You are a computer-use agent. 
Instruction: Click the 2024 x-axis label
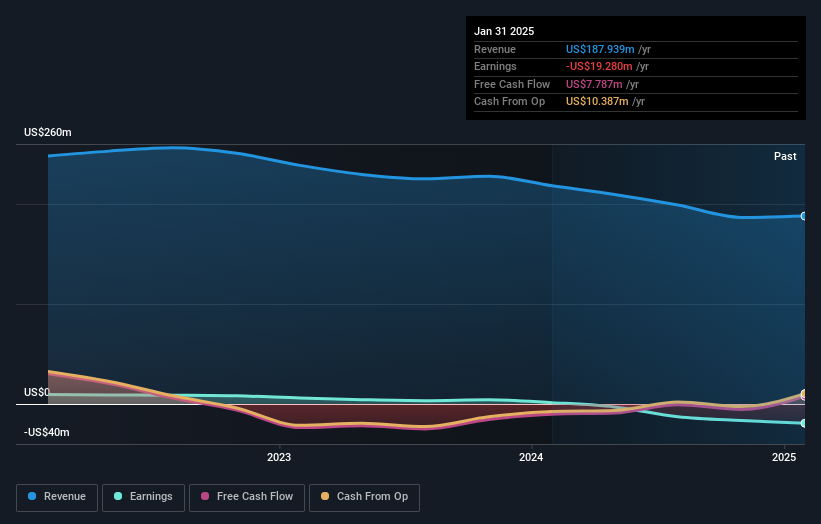(531, 457)
